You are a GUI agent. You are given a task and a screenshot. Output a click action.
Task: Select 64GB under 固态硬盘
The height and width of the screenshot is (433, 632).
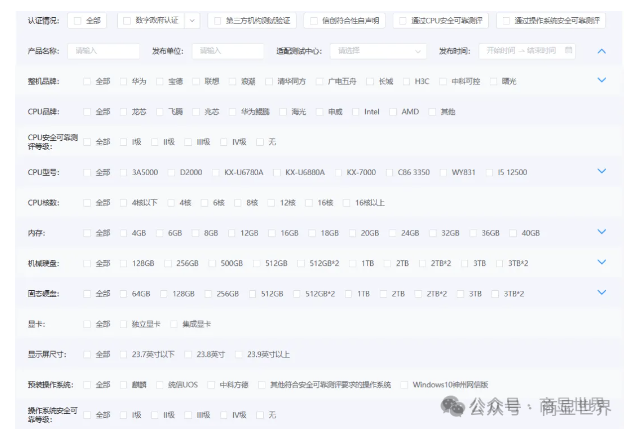pos(123,294)
